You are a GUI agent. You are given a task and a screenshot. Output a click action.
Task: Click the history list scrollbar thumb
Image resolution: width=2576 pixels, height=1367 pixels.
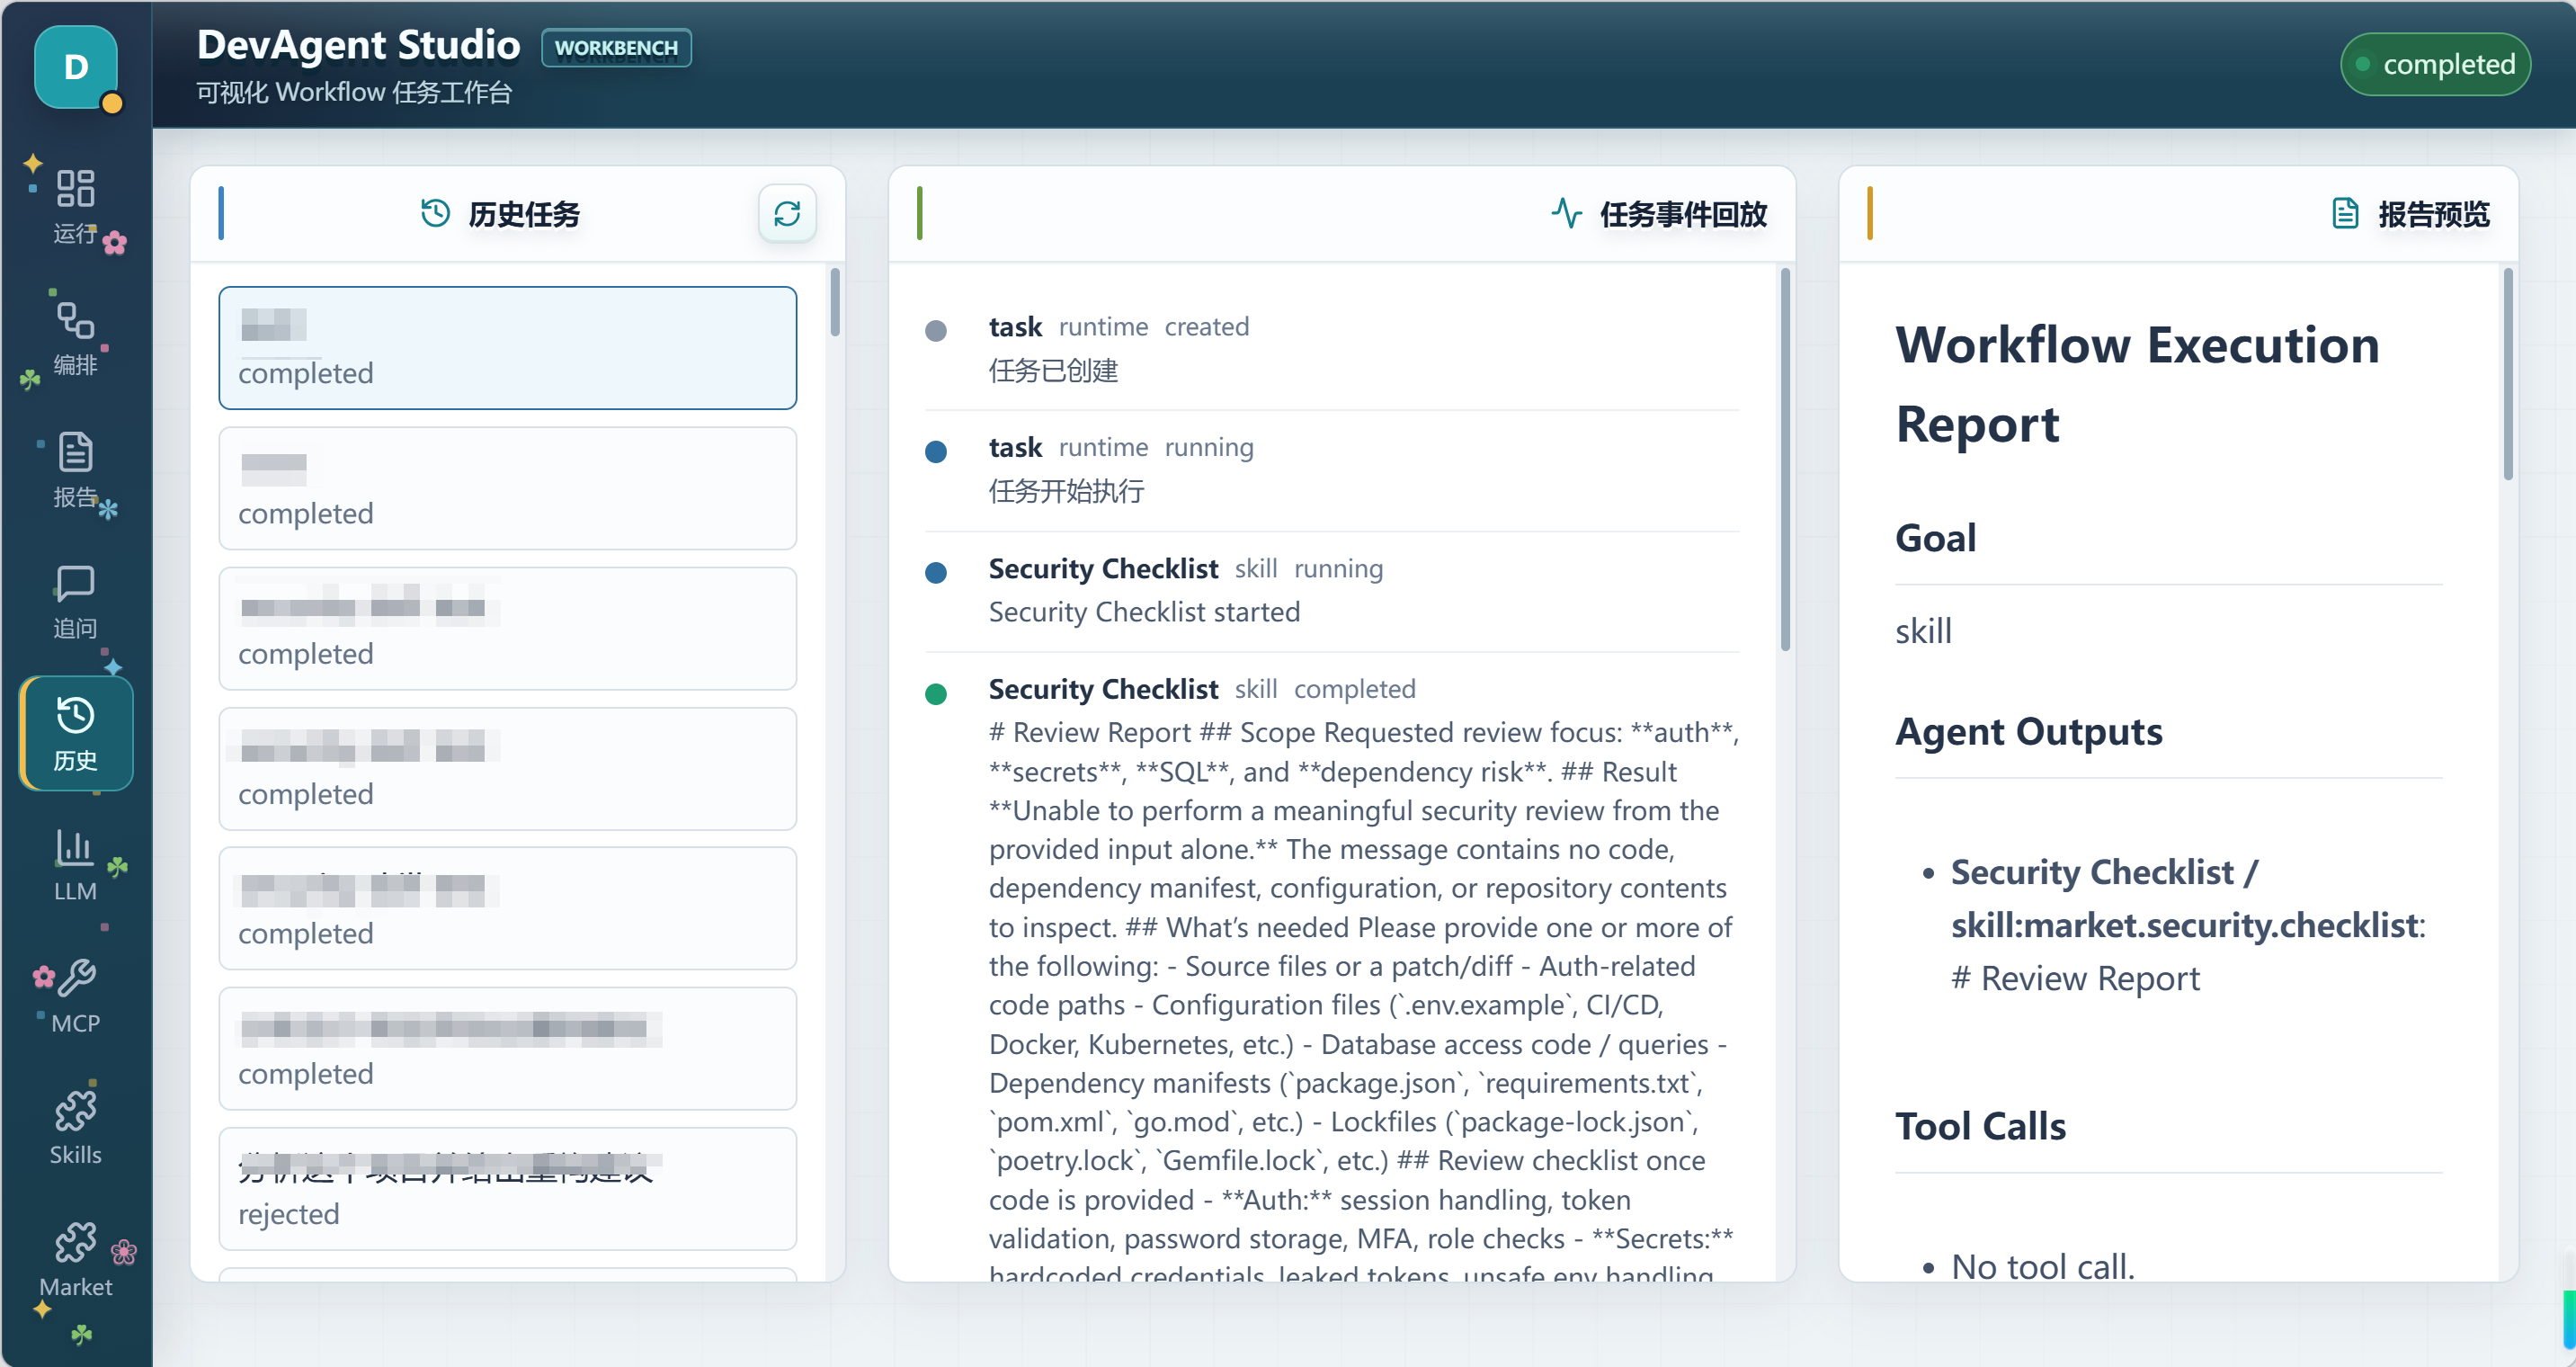pyautogui.click(x=834, y=302)
